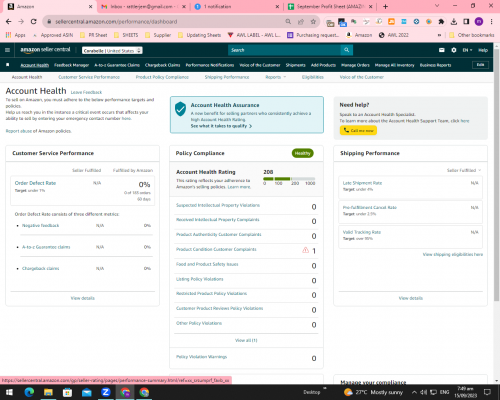Viewport: 500px width, 400px height.
Task: Expand the Reports dropdown in sub navigation
Action: click(x=276, y=77)
